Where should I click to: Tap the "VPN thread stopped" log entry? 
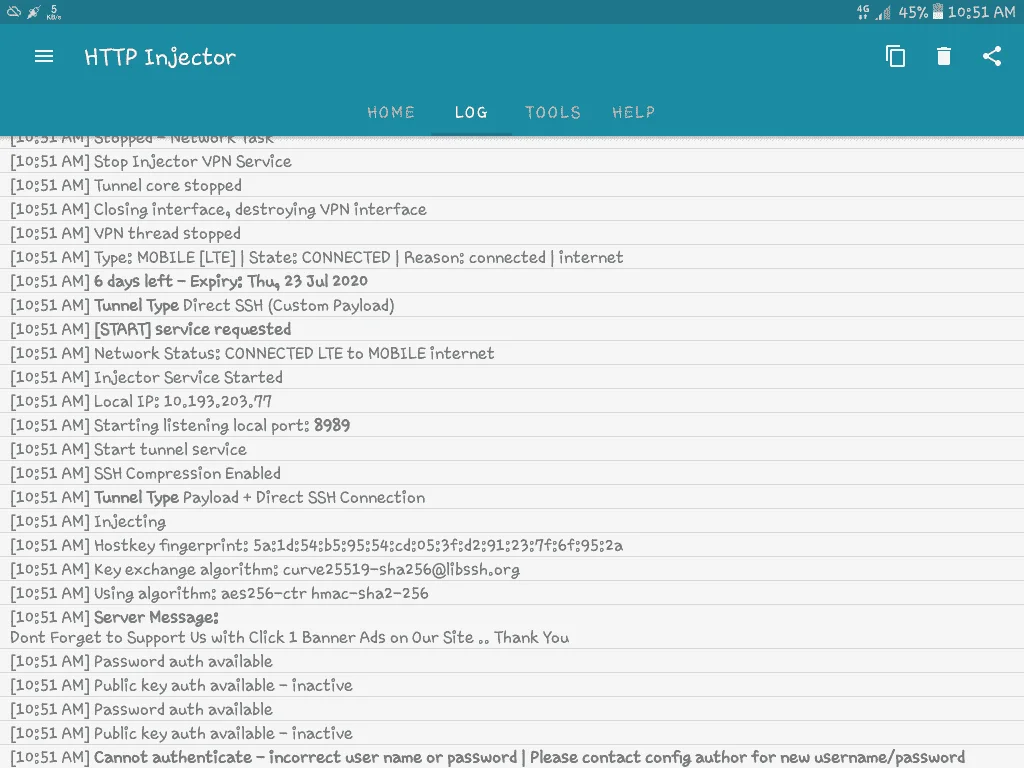click(512, 233)
